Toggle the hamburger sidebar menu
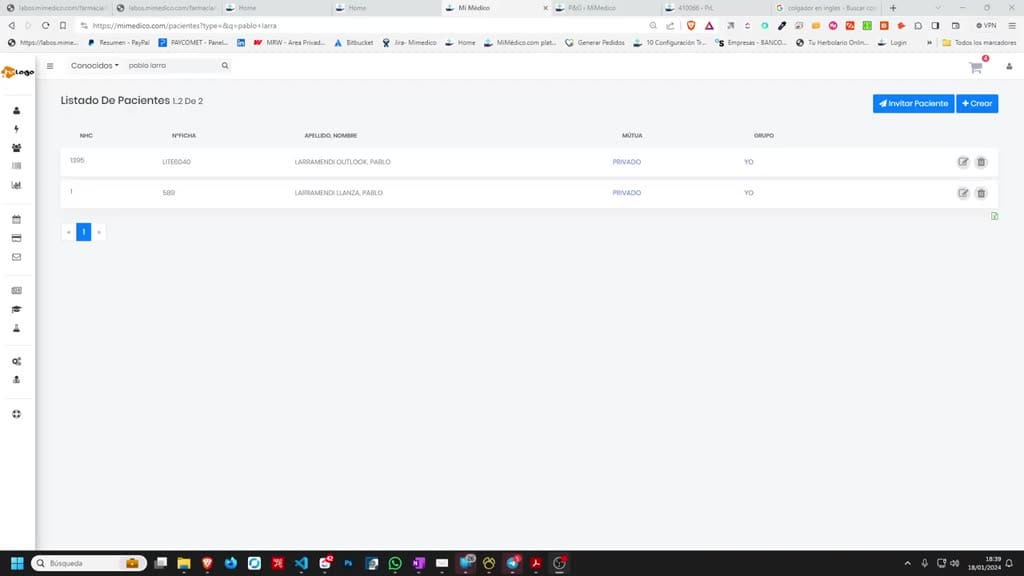This screenshot has height=576, width=1024. point(50,66)
